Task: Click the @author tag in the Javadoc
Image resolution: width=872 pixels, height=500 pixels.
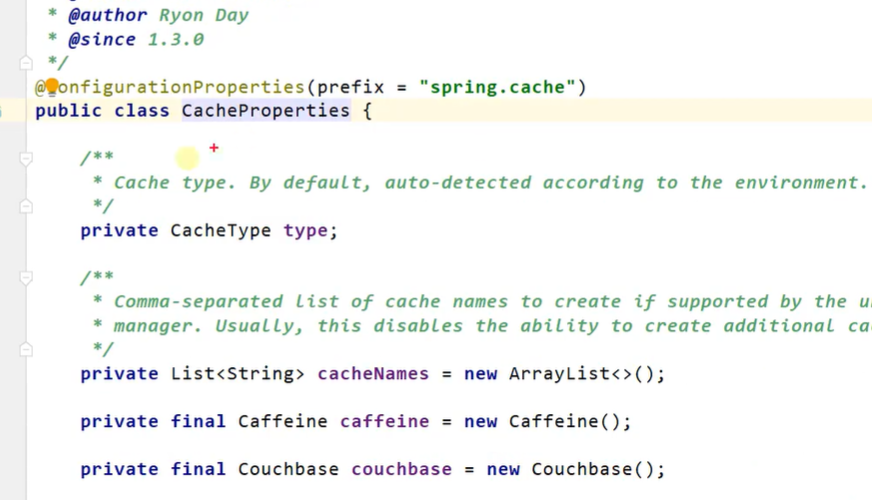Action: point(108,15)
